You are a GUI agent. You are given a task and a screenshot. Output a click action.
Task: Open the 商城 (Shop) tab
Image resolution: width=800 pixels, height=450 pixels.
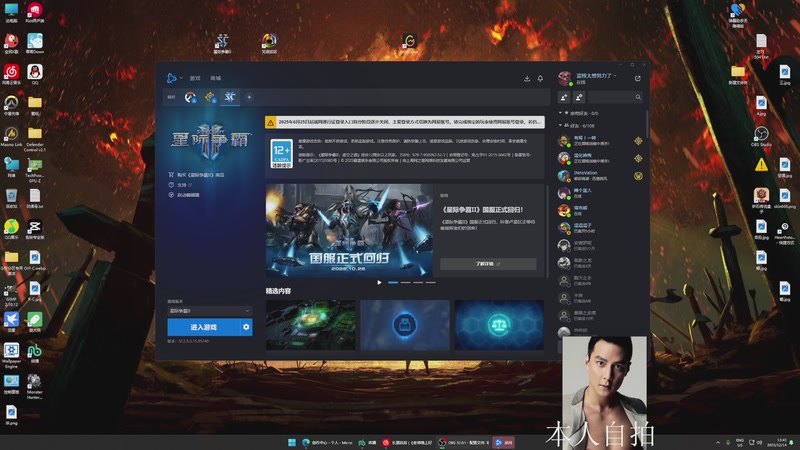[x=216, y=79]
